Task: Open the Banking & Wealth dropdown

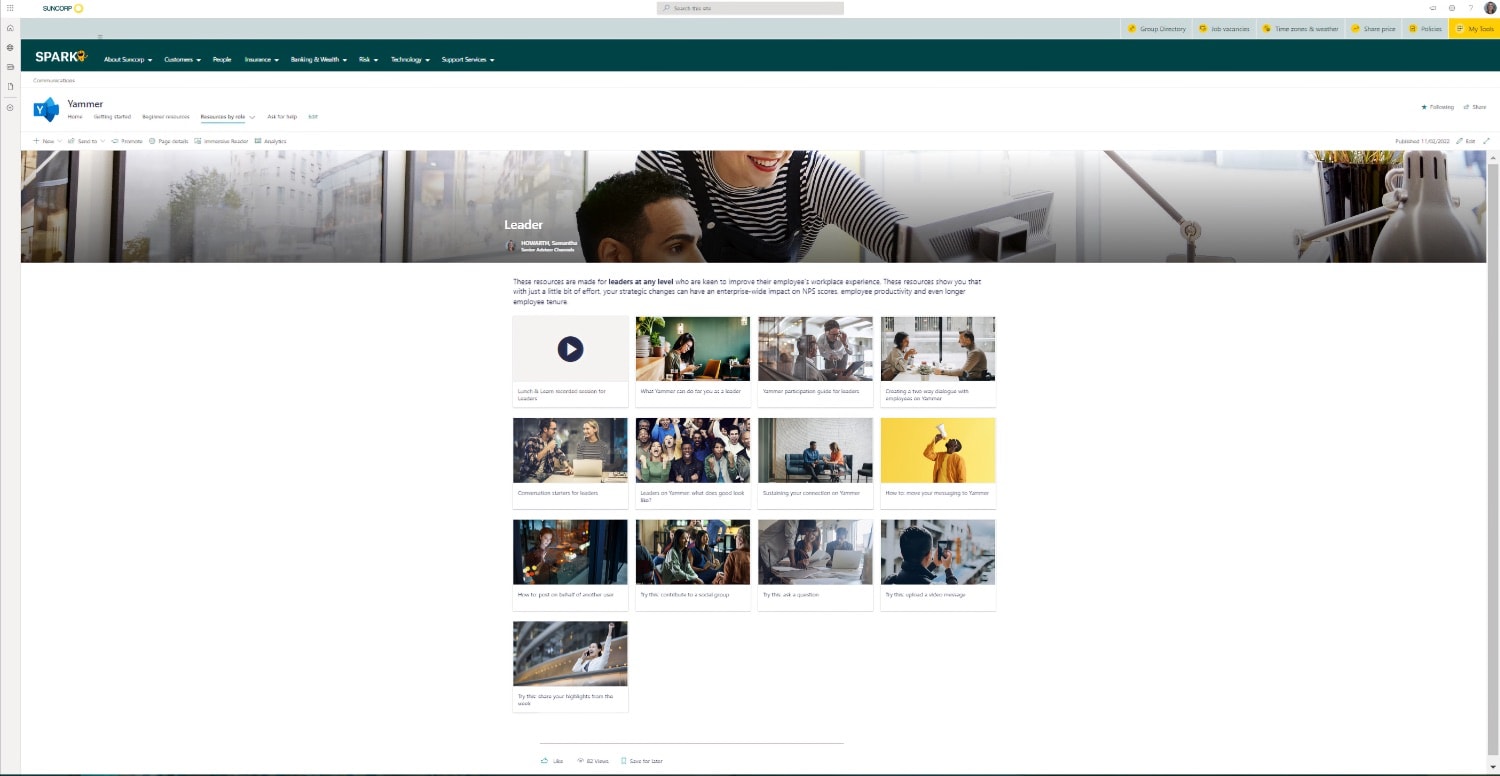Action: [x=318, y=60]
